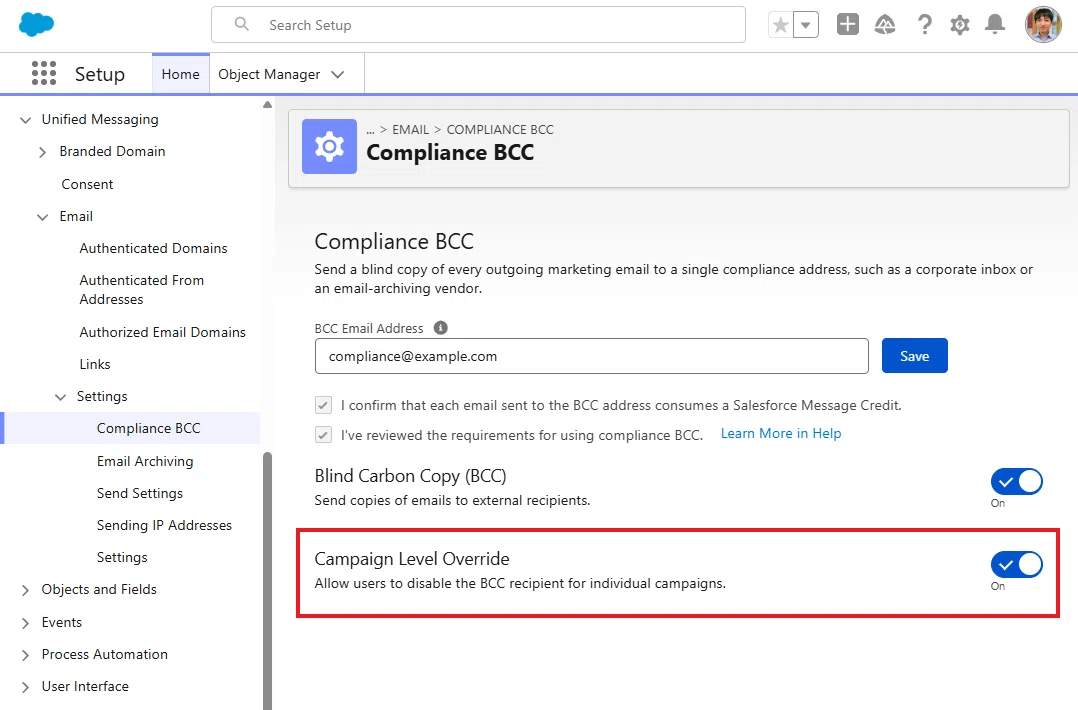Expand the Branded Domain tree node

point(43,152)
